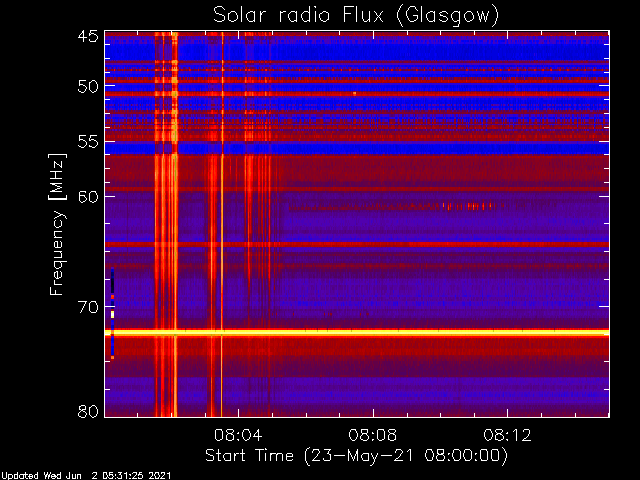Click the '80' frequency tick label
Image resolution: width=640 pixels, height=480 pixels.
88,411
